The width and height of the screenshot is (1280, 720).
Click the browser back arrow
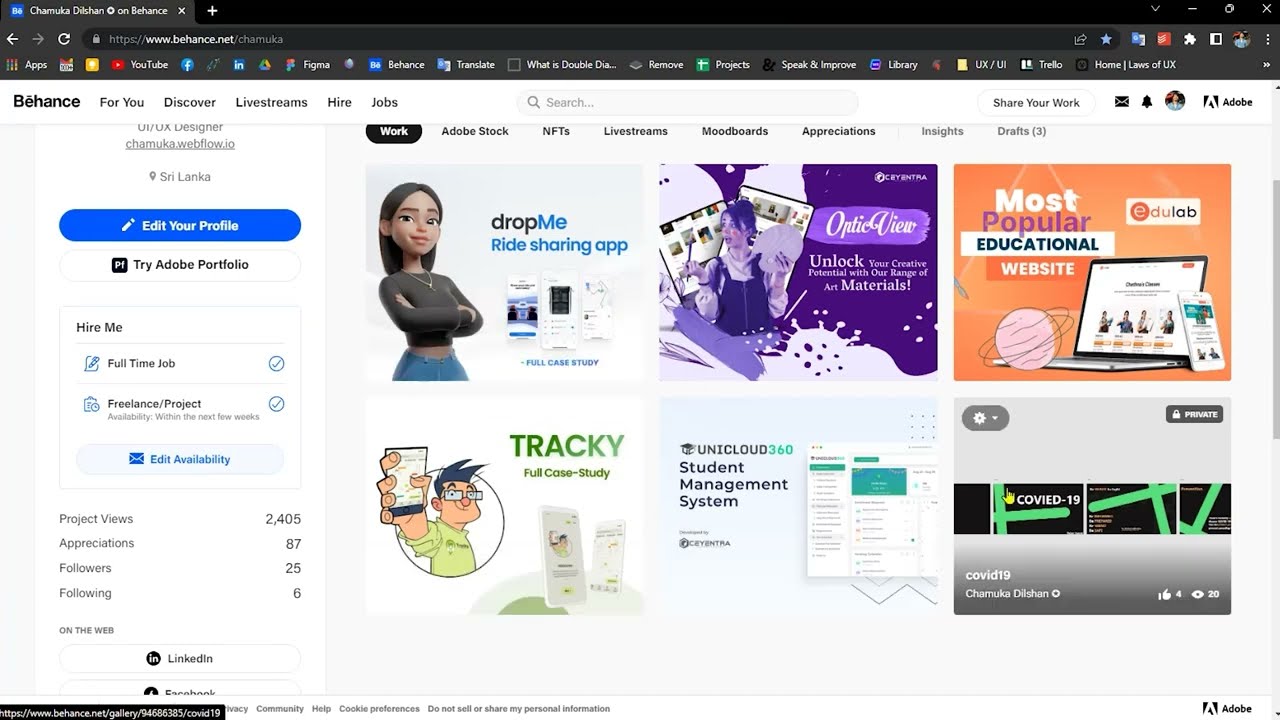click(12, 39)
